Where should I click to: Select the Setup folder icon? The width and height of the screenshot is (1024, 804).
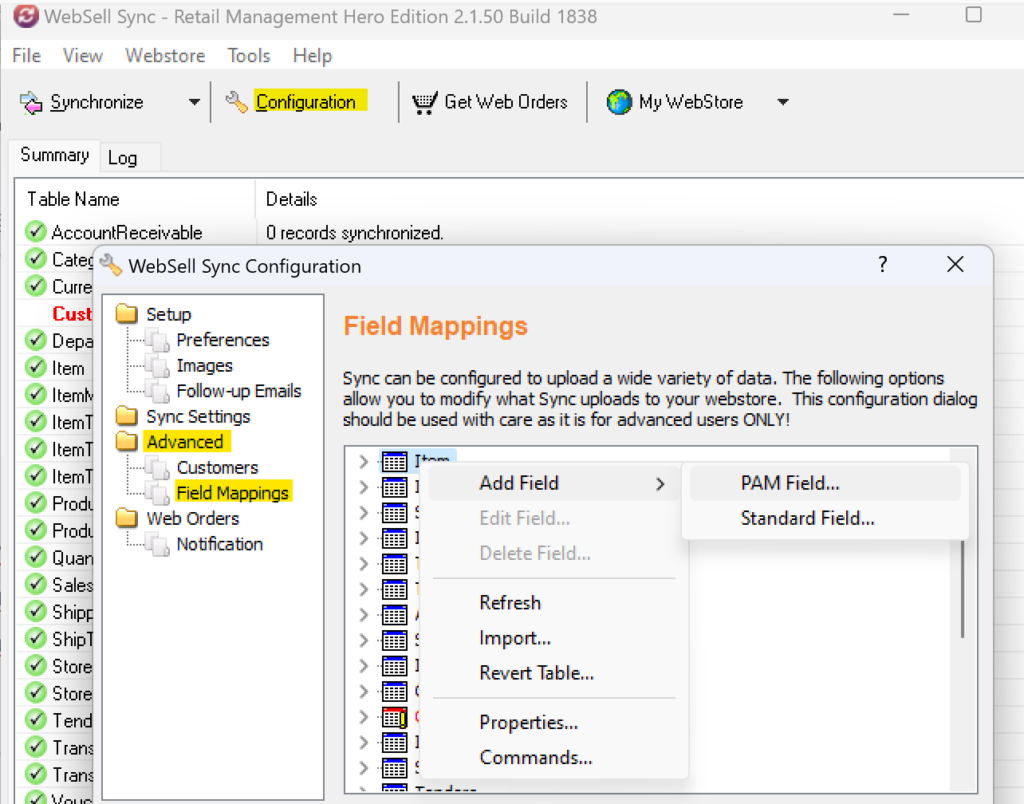coord(127,314)
